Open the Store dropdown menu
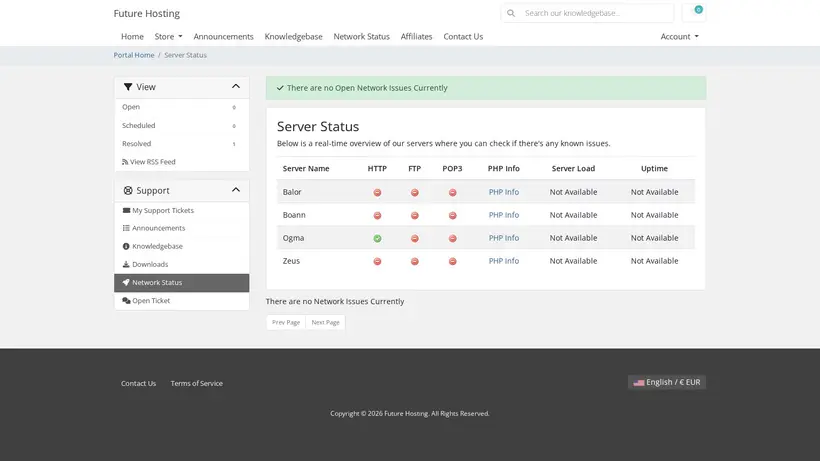 [x=168, y=37]
